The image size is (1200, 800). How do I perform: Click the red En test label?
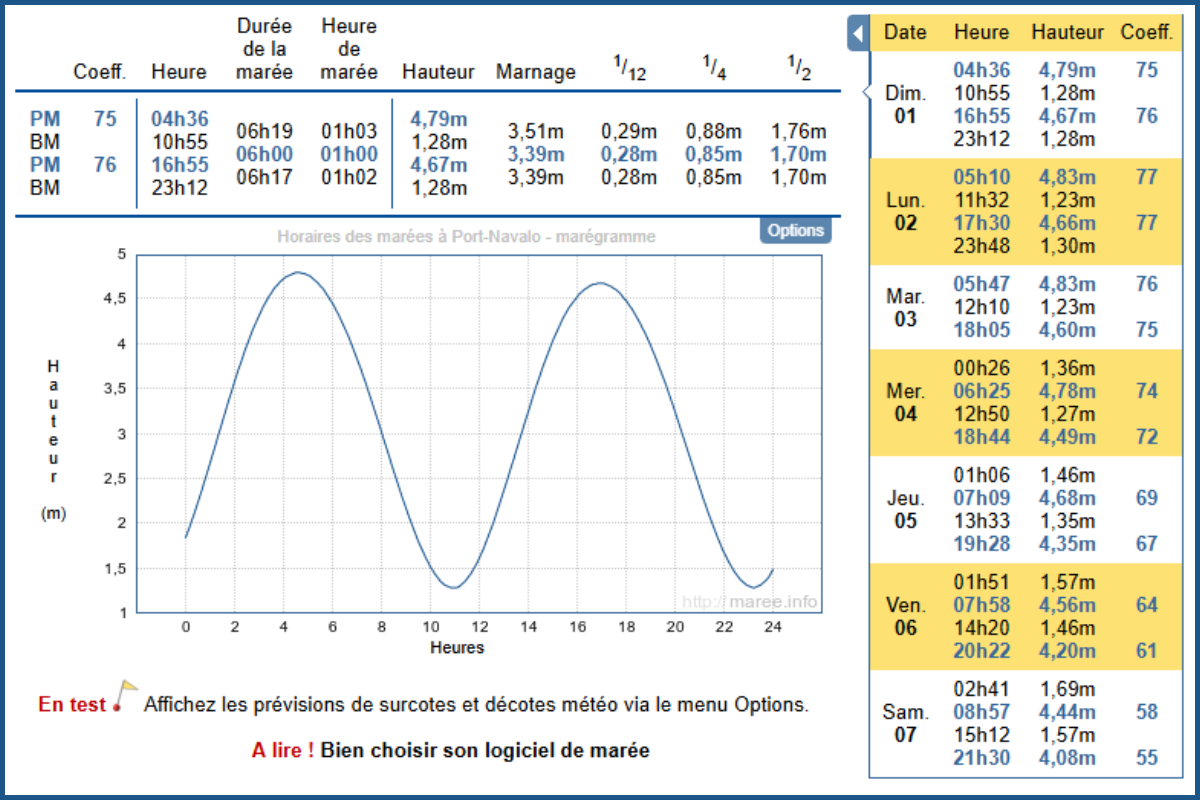point(72,704)
